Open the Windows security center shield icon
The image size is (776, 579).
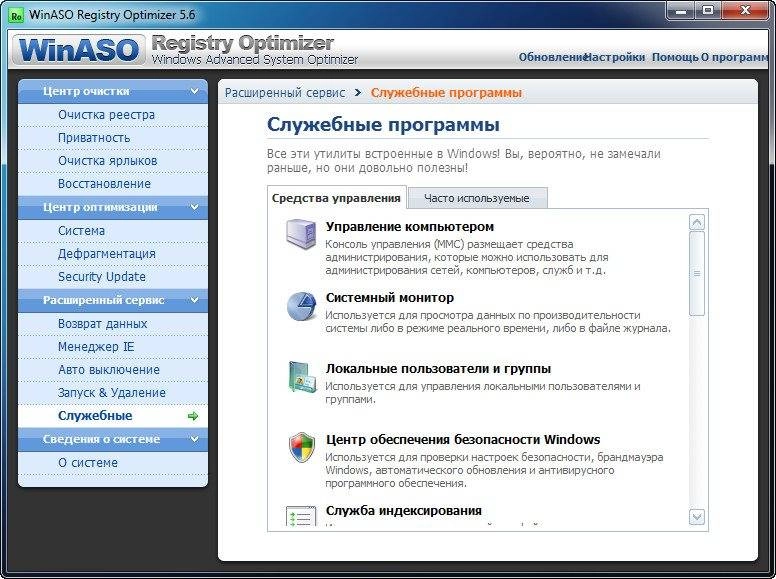(x=302, y=447)
